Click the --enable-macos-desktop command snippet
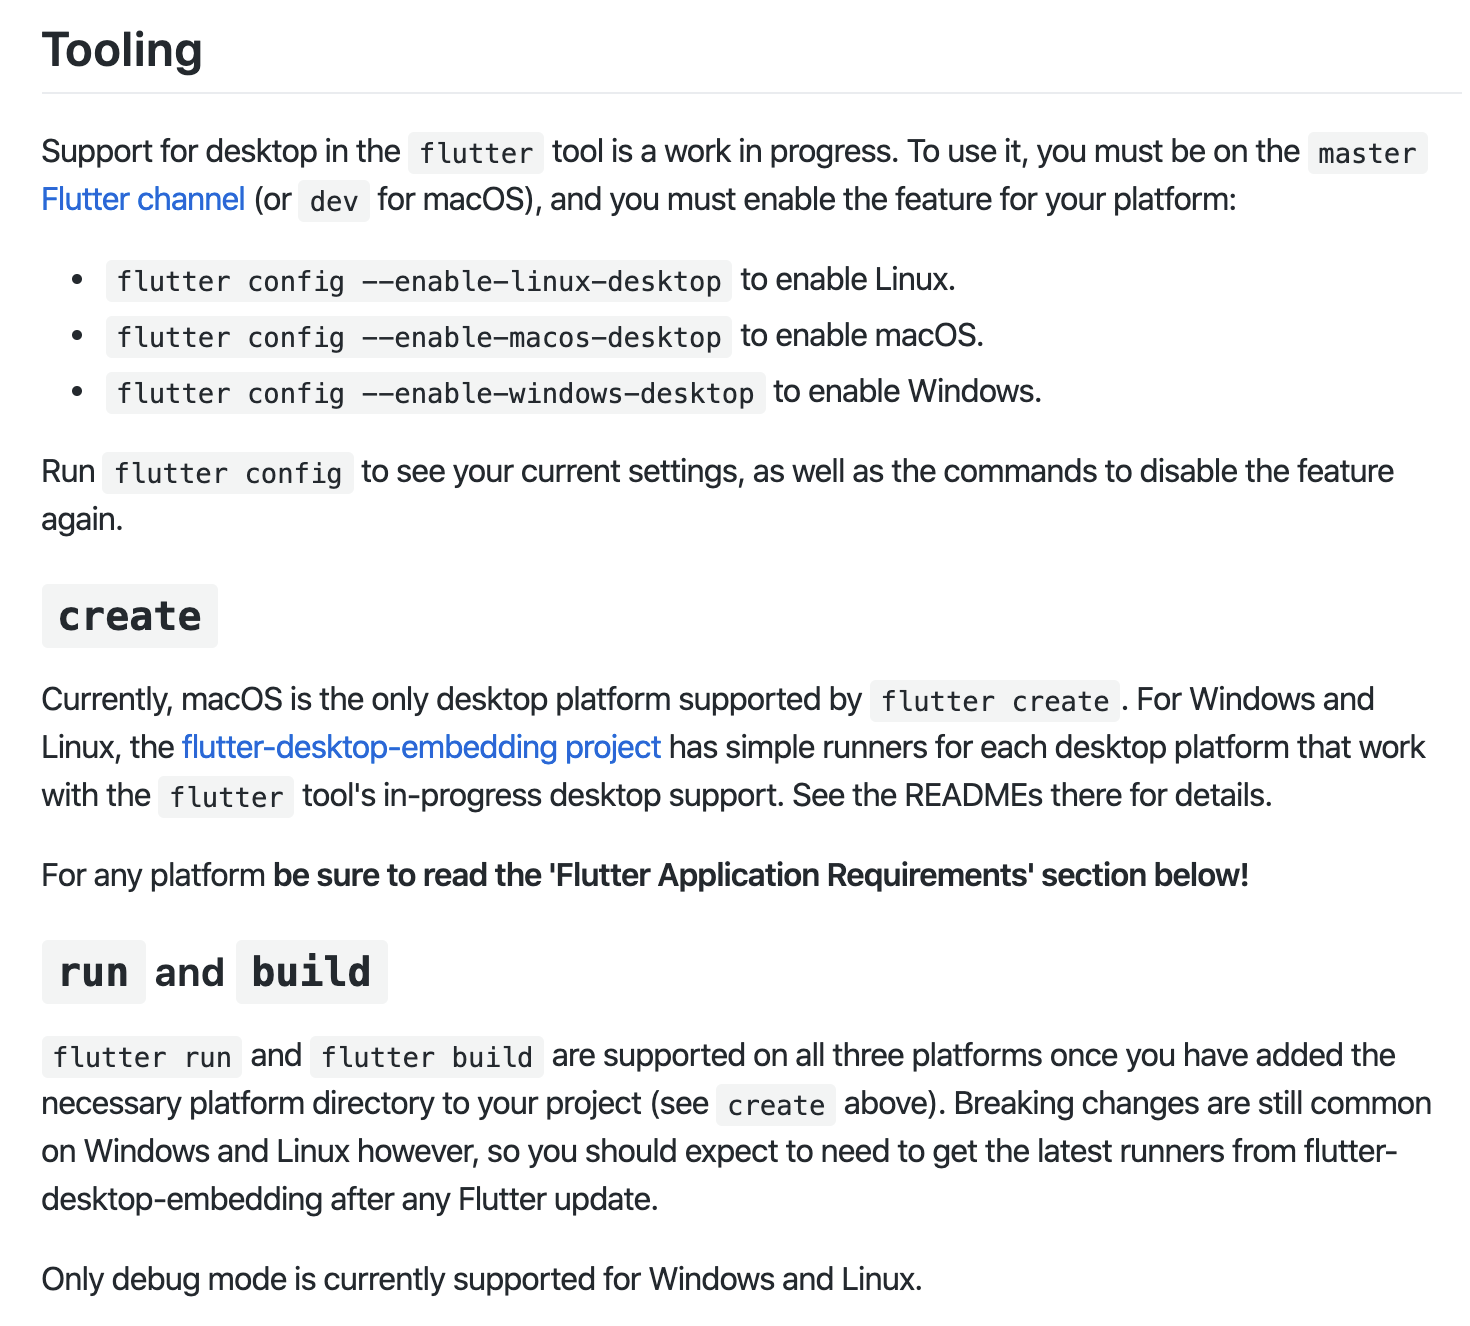 pyautogui.click(x=418, y=337)
